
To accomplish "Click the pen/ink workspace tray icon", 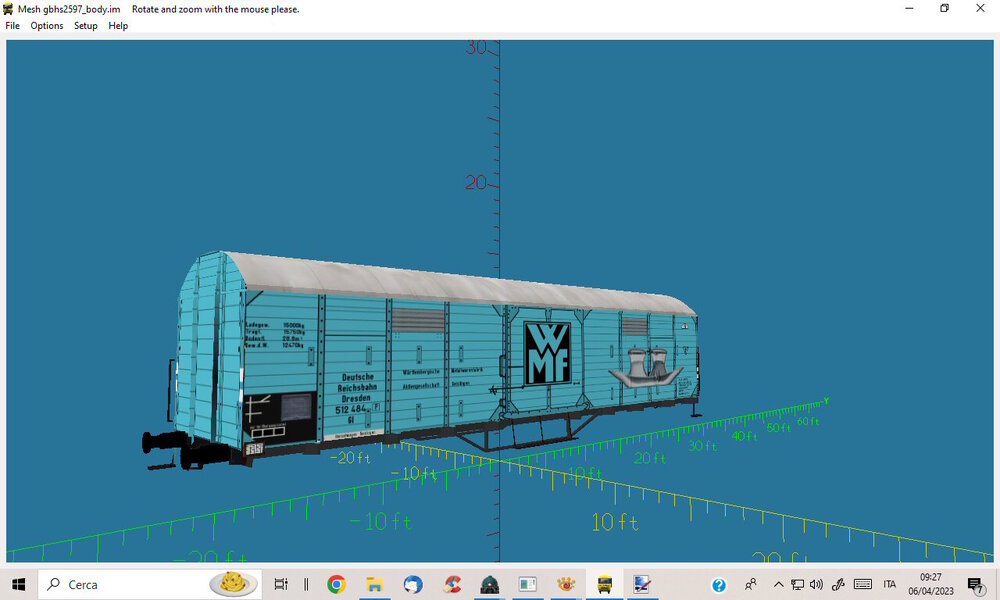I will pyautogui.click(x=838, y=584).
